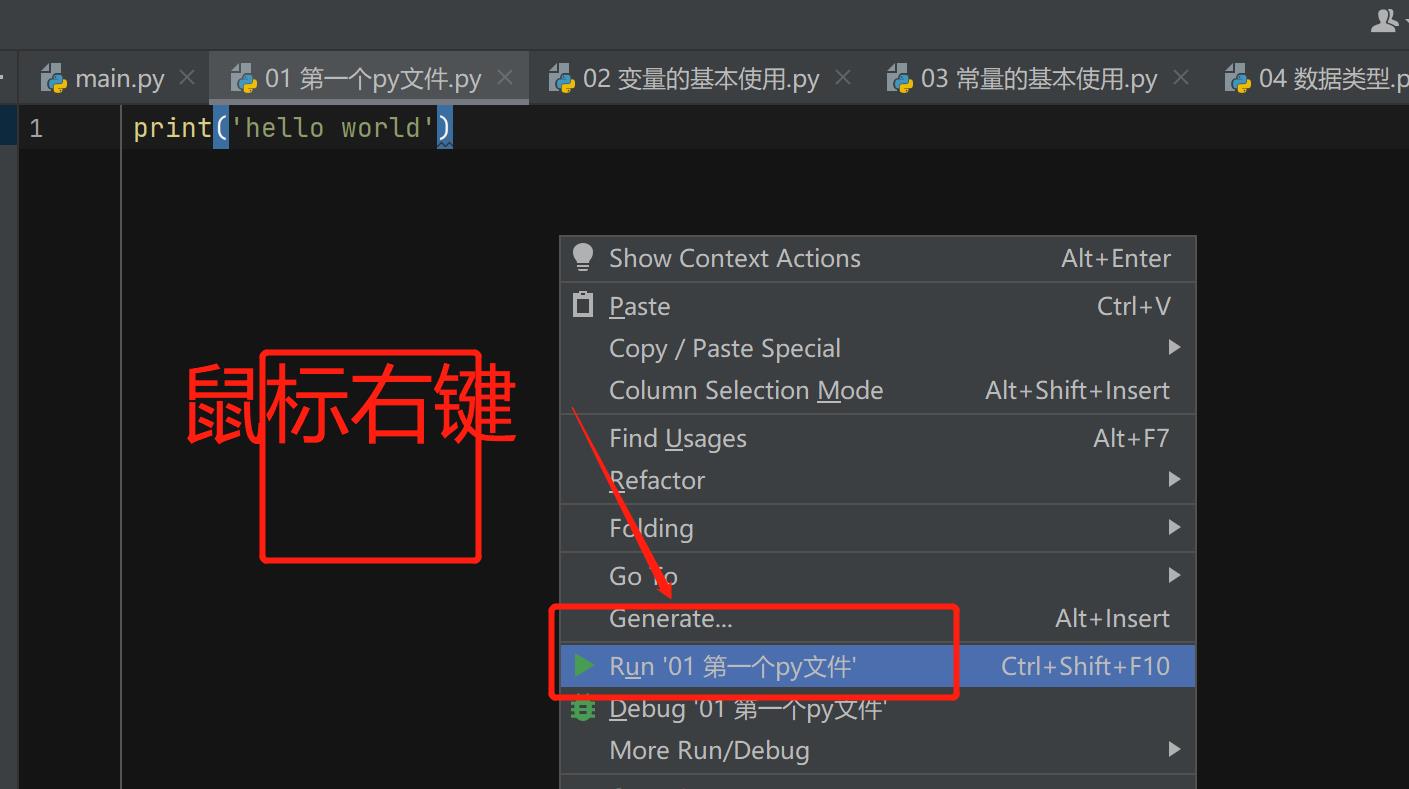Expand the Go To submenu
This screenshot has height=789, width=1409.
(x=877, y=576)
